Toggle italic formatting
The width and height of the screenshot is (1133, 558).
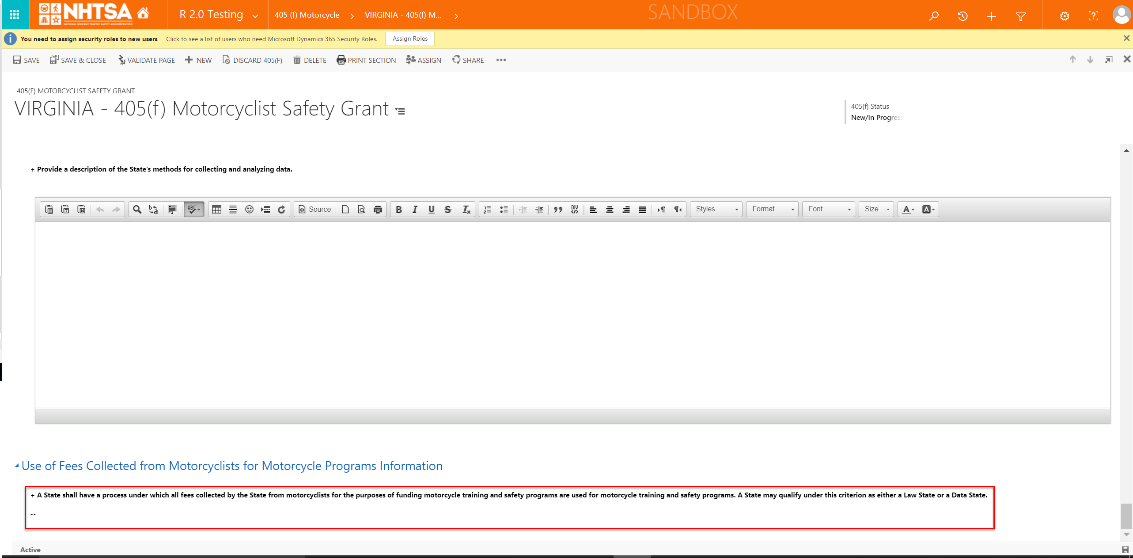[415, 209]
